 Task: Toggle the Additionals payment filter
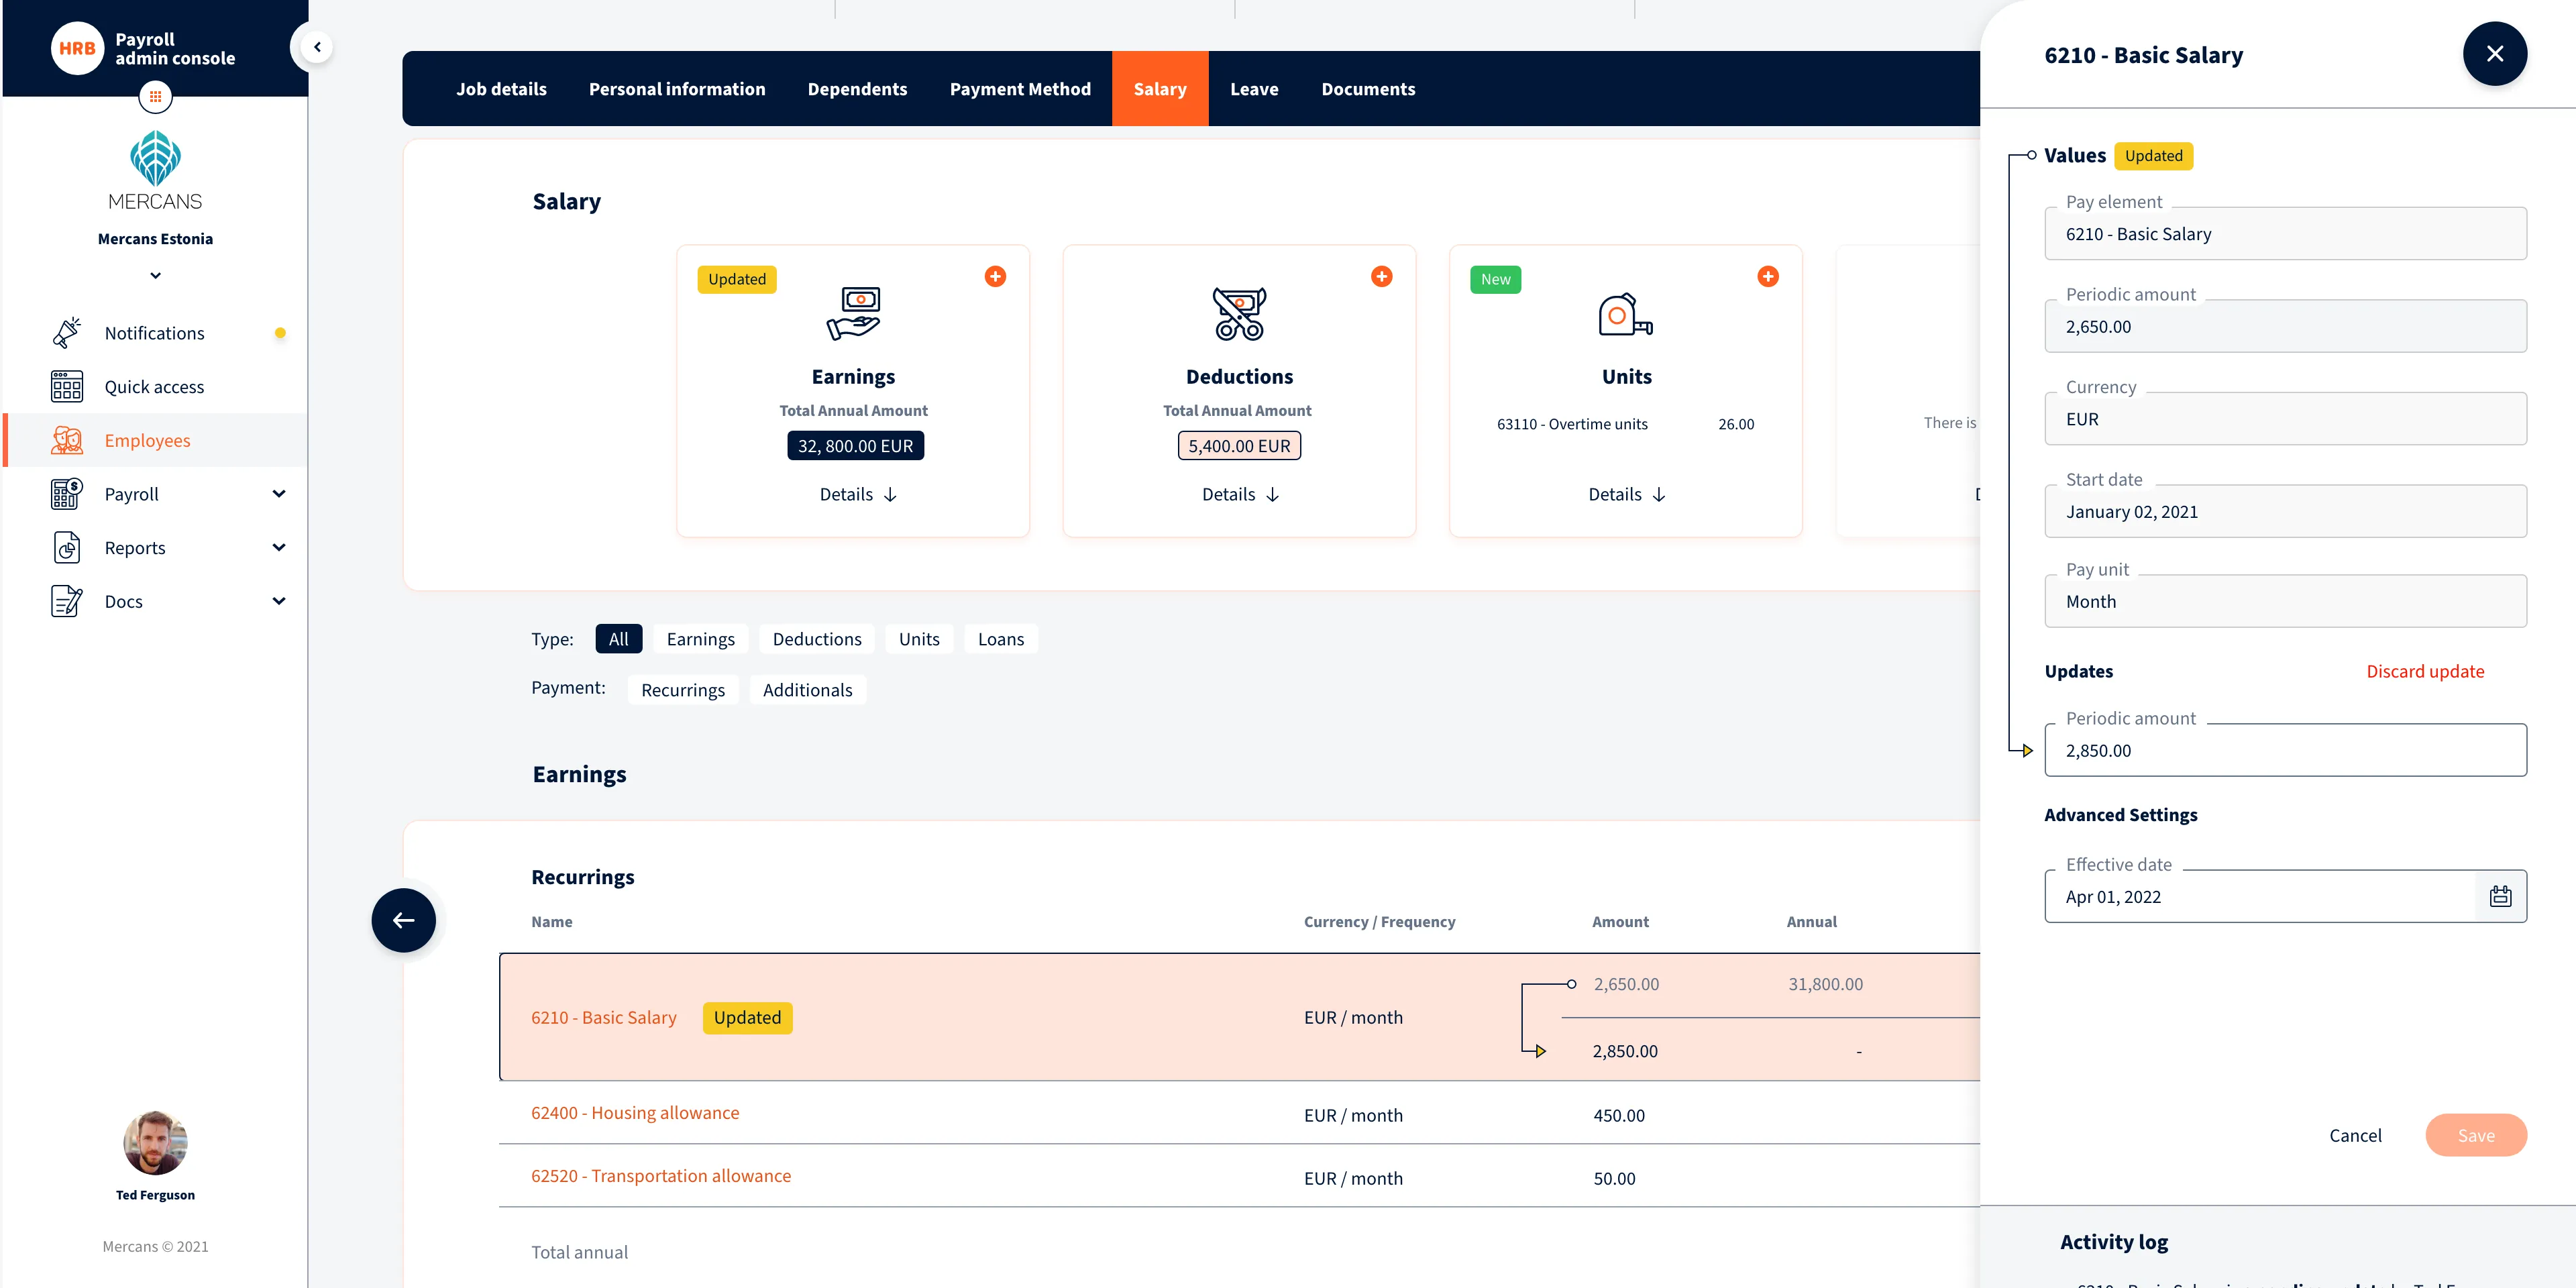click(807, 690)
